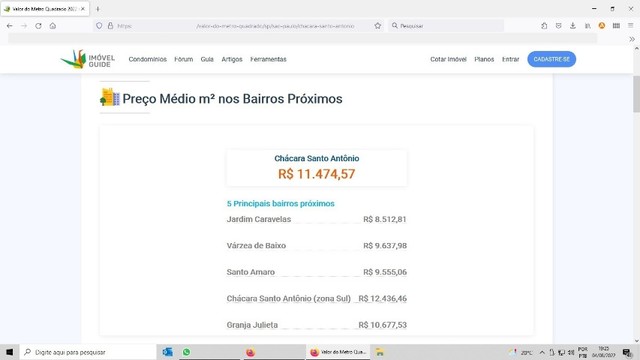The width and height of the screenshot is (640, 360).
Task: Select Chácara Santo Antônio (zona Sul) row
Action: 317,298
